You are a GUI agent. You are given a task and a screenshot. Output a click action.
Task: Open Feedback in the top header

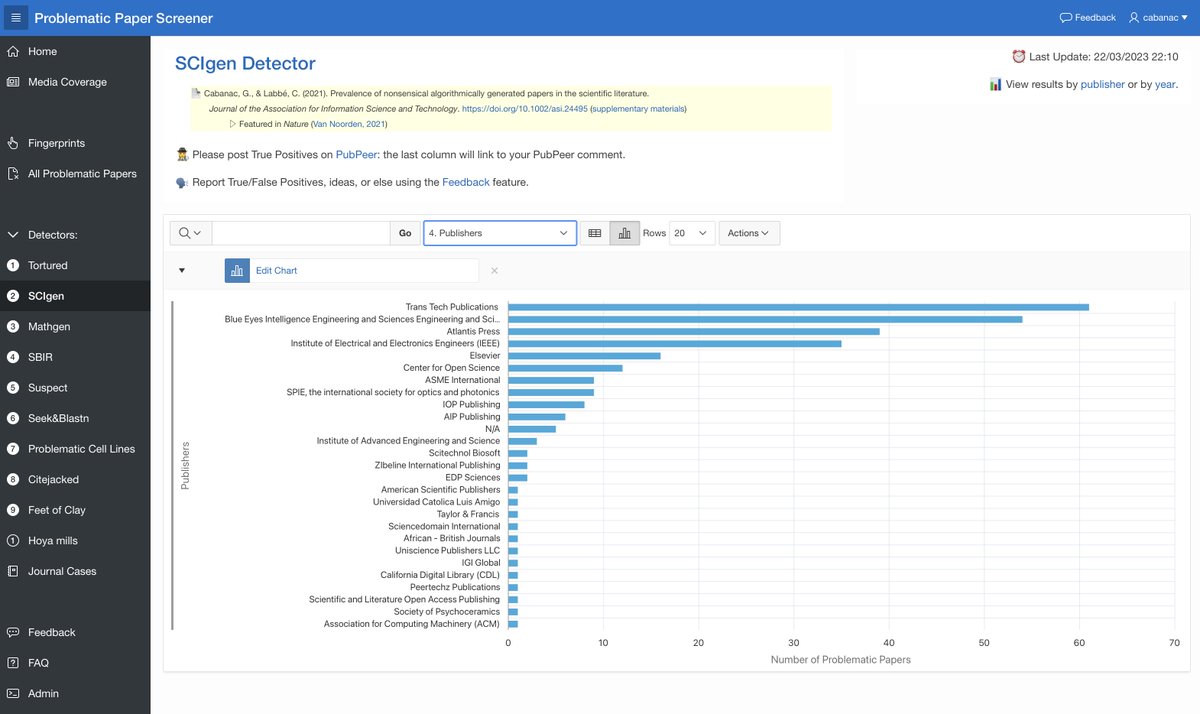1088,18
